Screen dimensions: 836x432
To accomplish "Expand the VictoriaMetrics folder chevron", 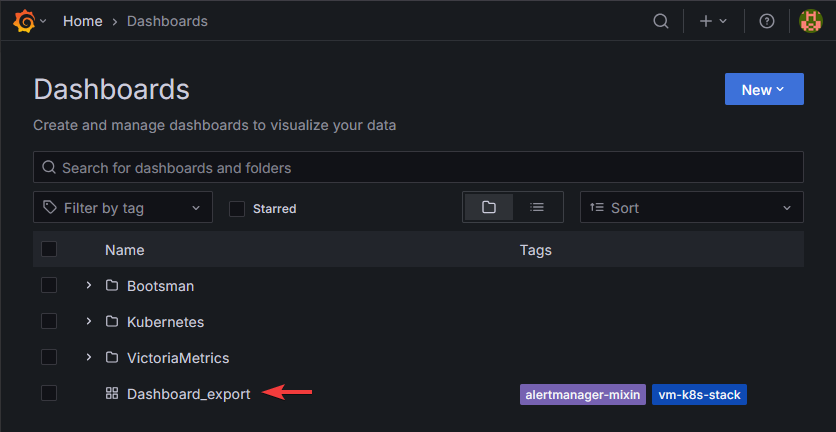I will (88, 358).
